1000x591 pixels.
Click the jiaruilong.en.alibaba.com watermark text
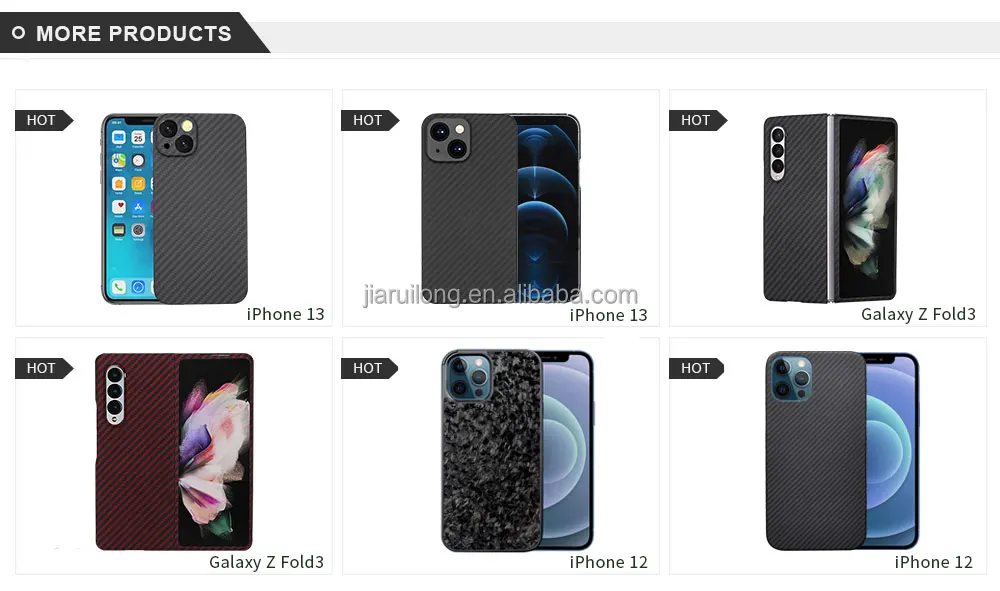[501, 295]
